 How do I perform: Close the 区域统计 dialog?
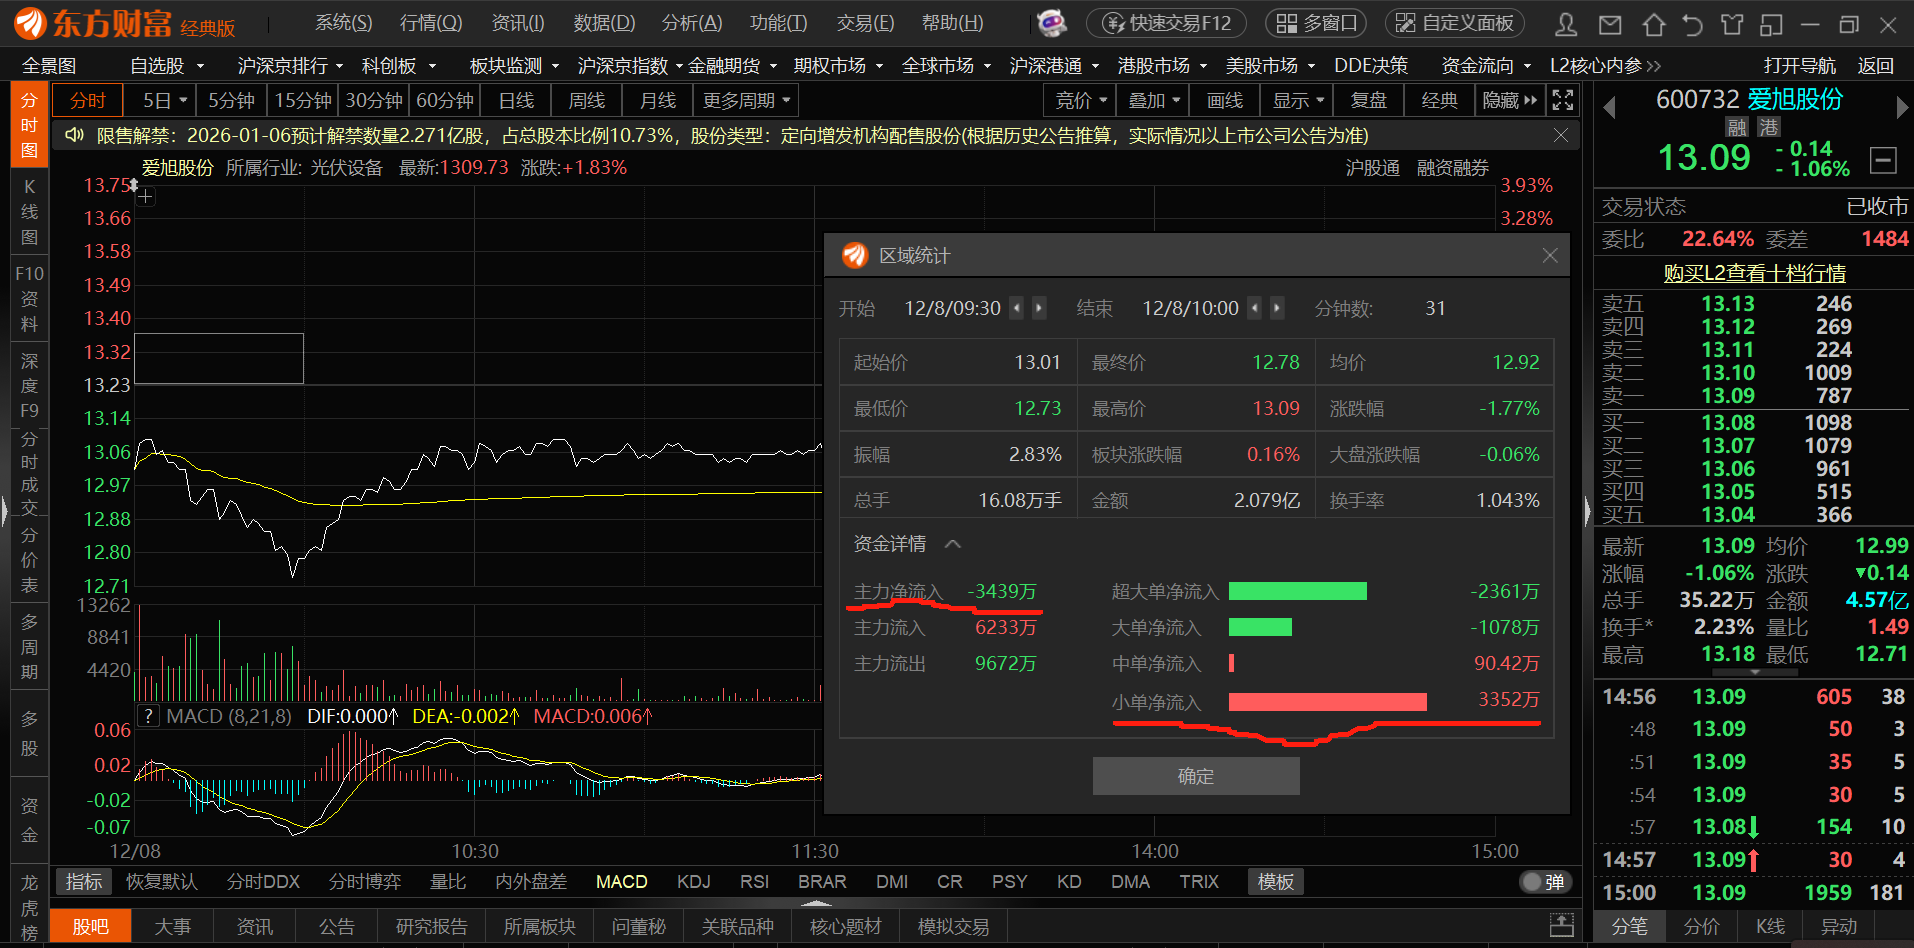pyautogui.click(x=1550, y=256)
